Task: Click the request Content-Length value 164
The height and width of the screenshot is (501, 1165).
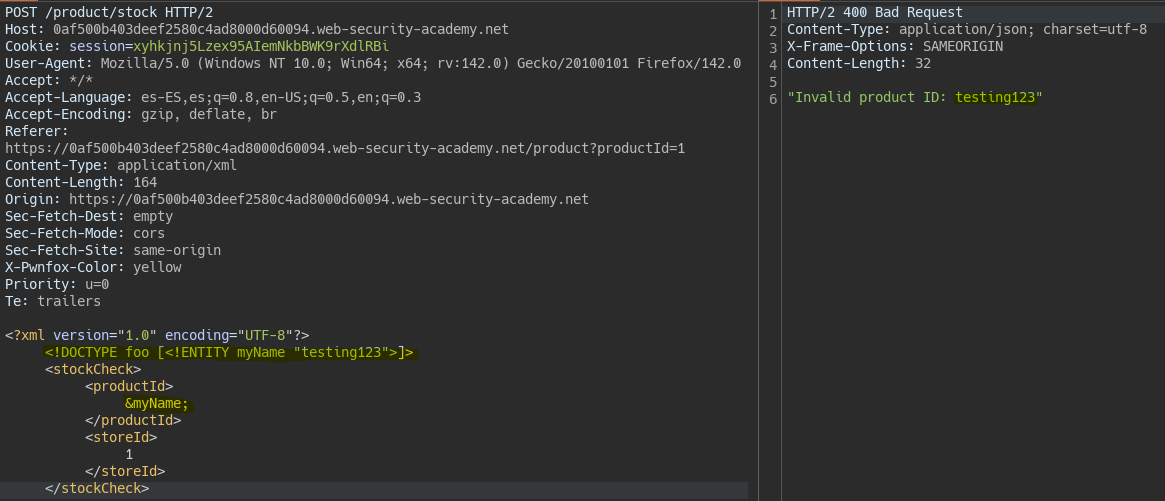Action: click(145, 183)
